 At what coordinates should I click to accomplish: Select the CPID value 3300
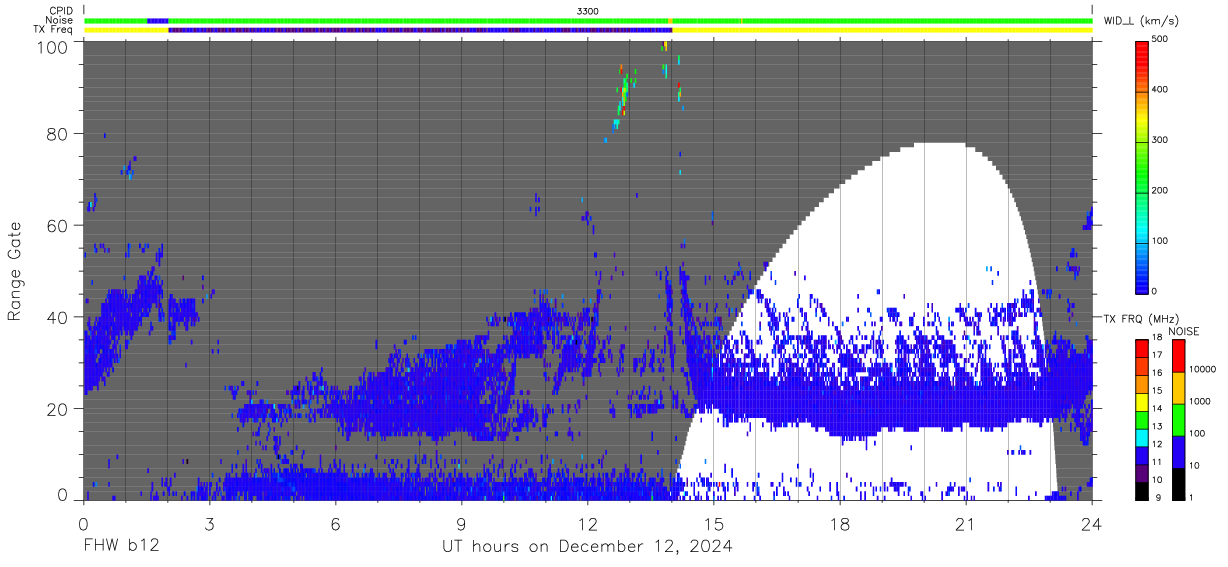click(589, 10)
